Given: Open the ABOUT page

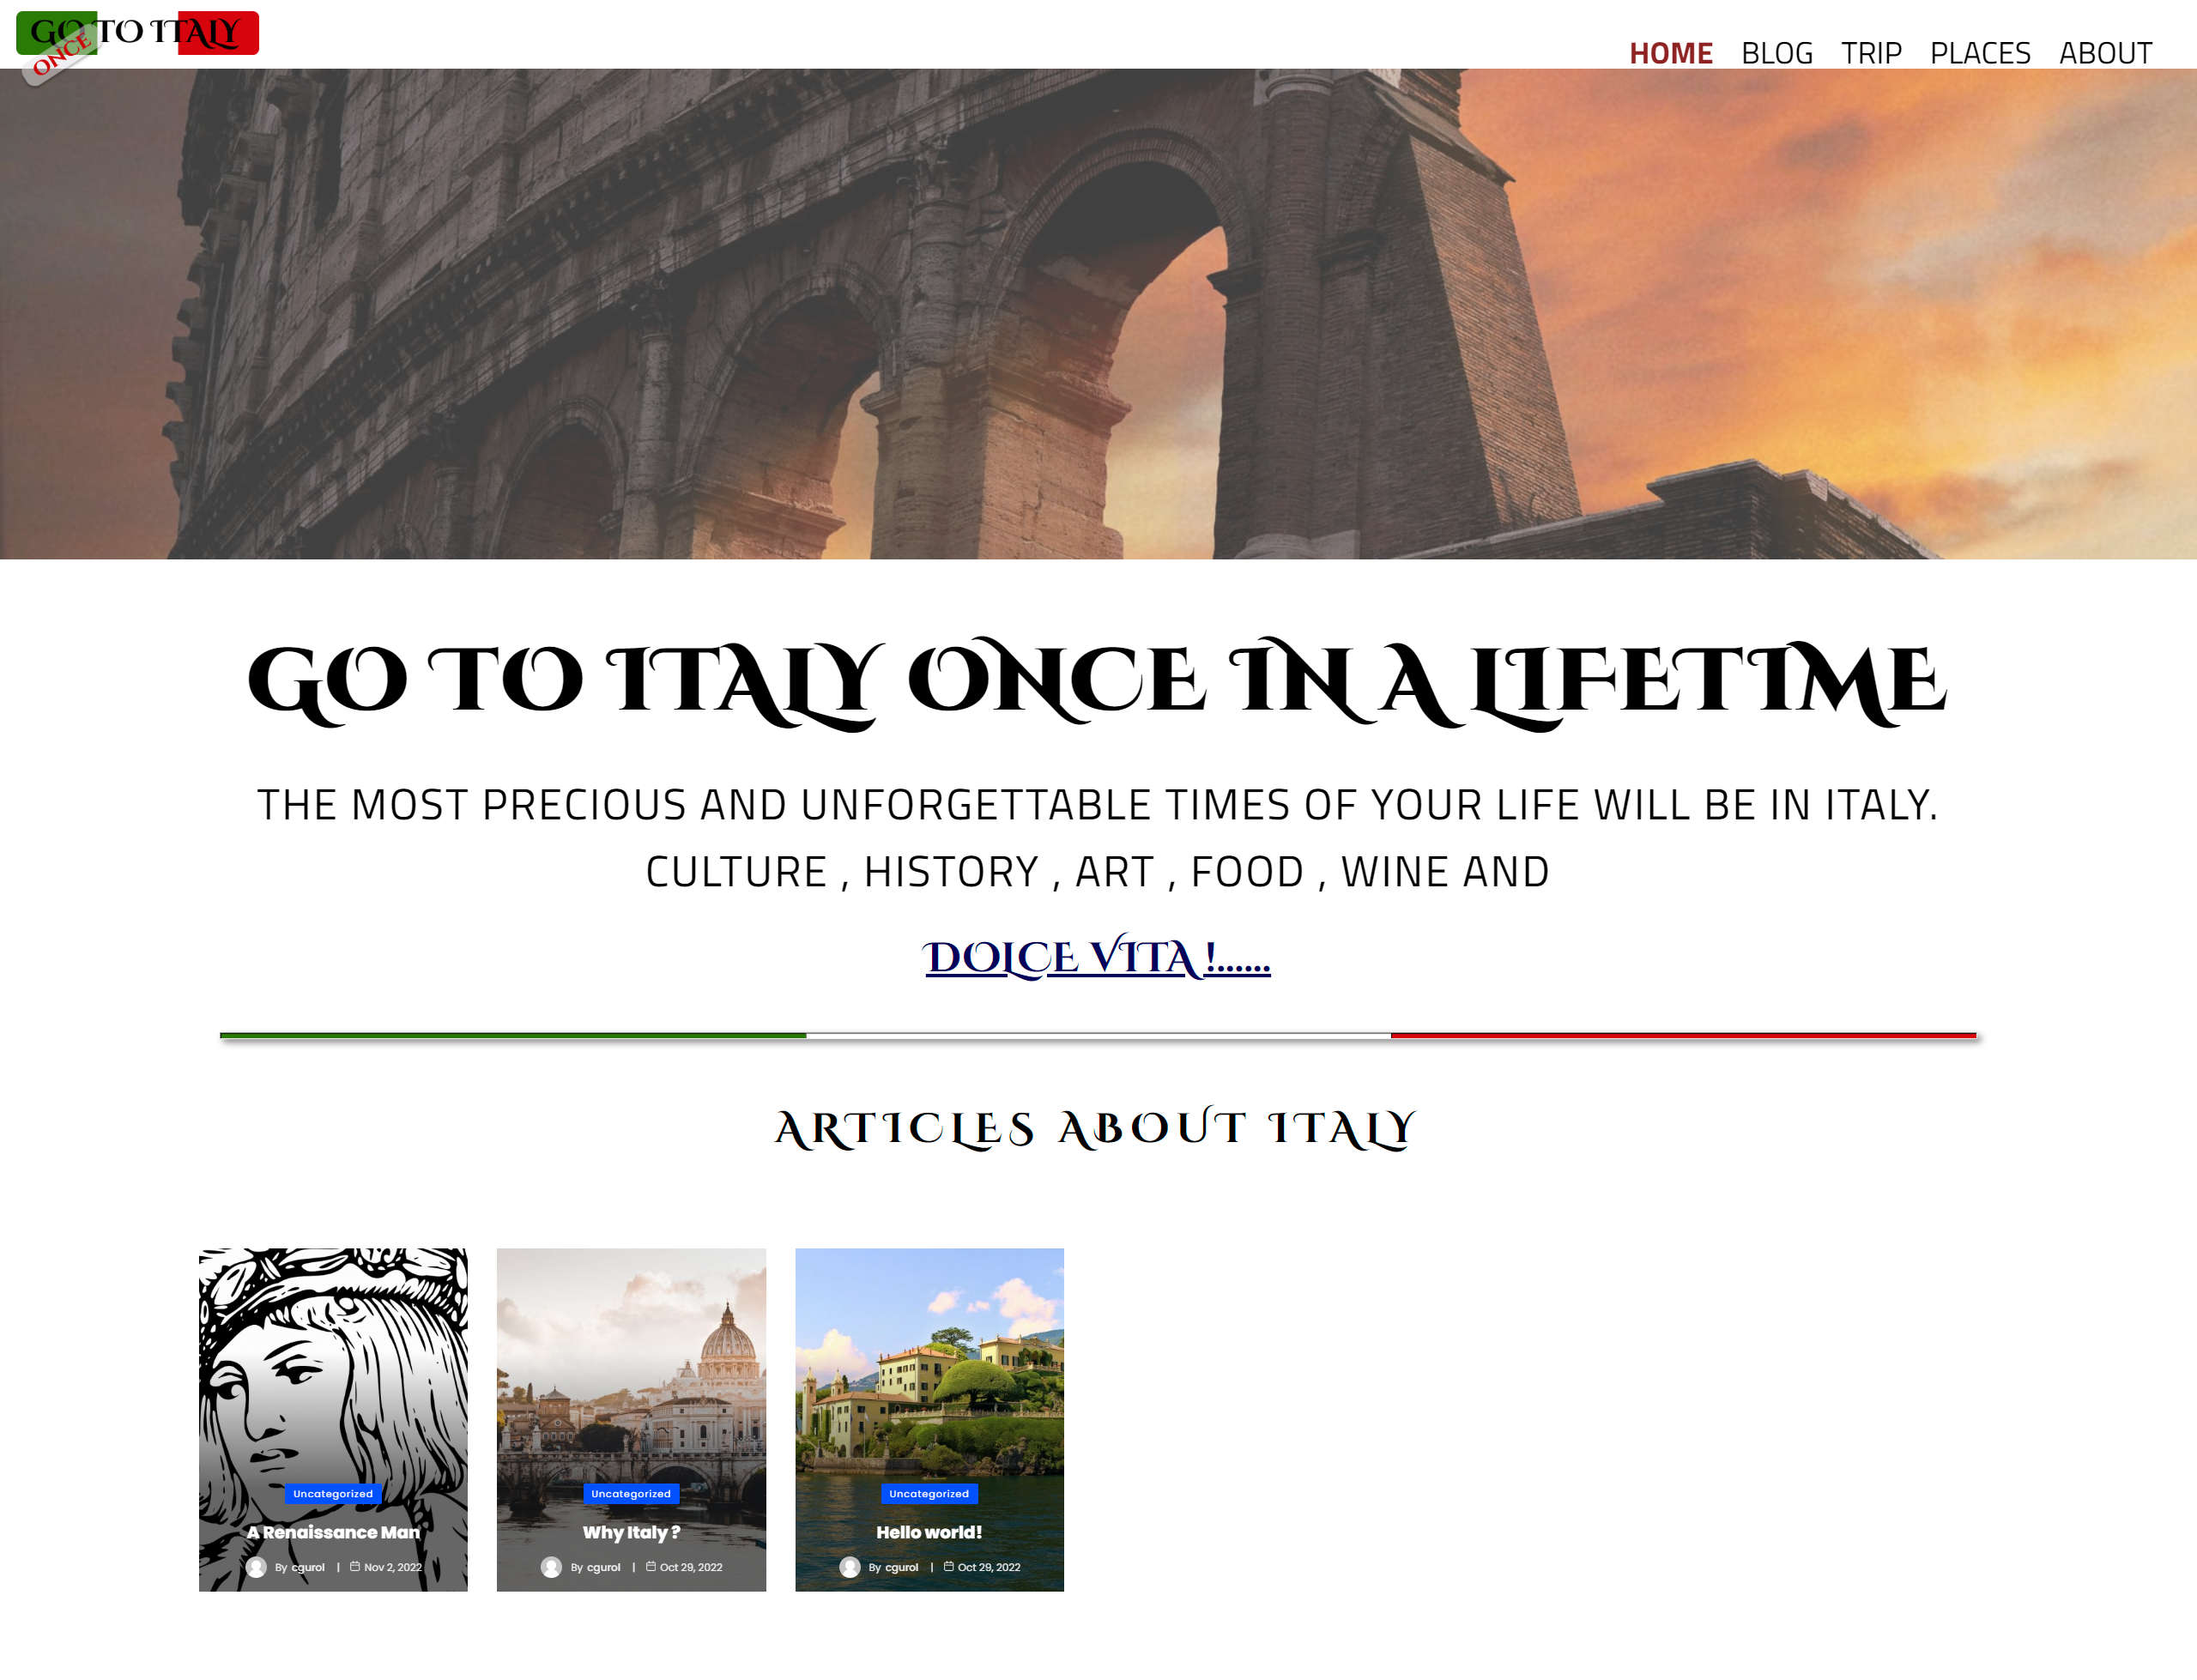Looking at the screenshot, I should (x=2105, y=53).
